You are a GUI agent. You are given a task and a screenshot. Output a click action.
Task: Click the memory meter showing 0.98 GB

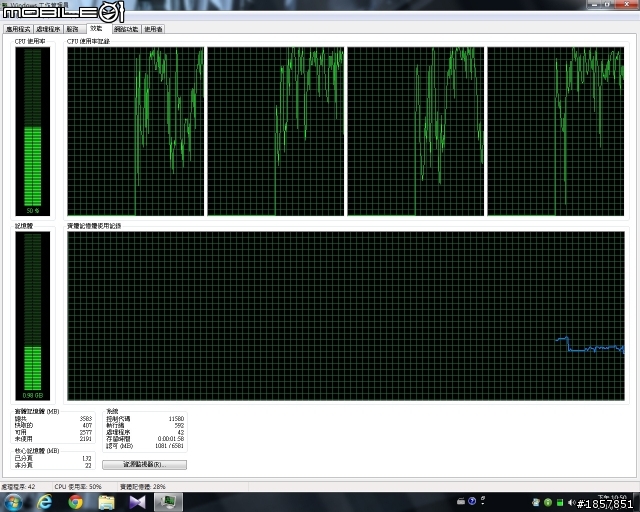pyautogui.click(x=33, y=316)
